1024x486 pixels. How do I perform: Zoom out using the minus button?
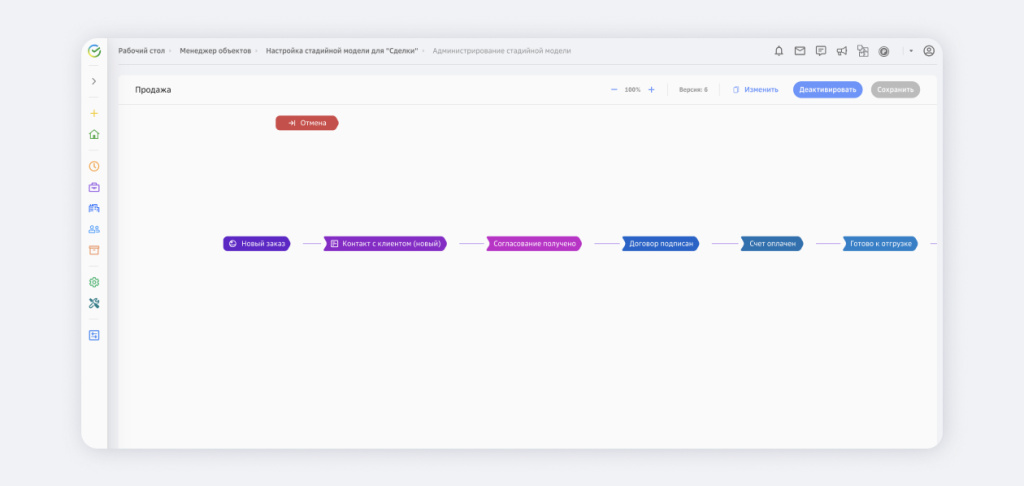pyautogui.click(x=614, y=90)
